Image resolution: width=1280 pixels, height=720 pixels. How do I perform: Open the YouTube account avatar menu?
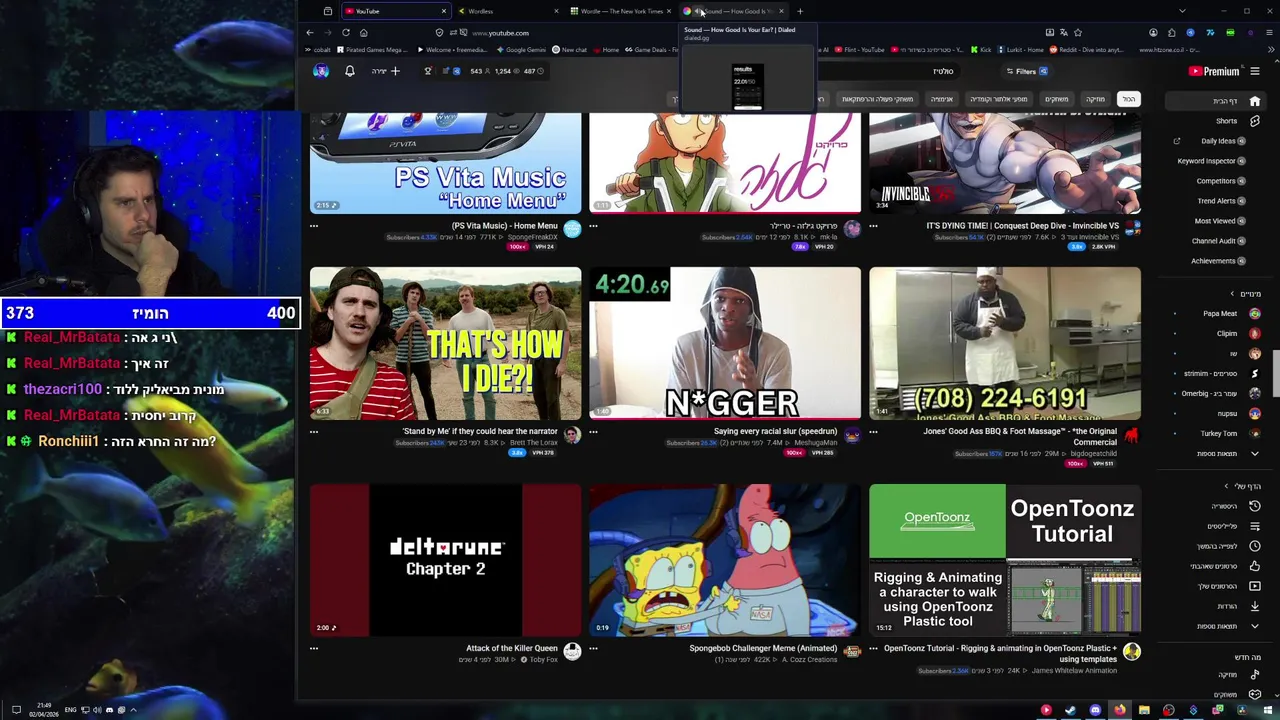[x=321, y=71]
